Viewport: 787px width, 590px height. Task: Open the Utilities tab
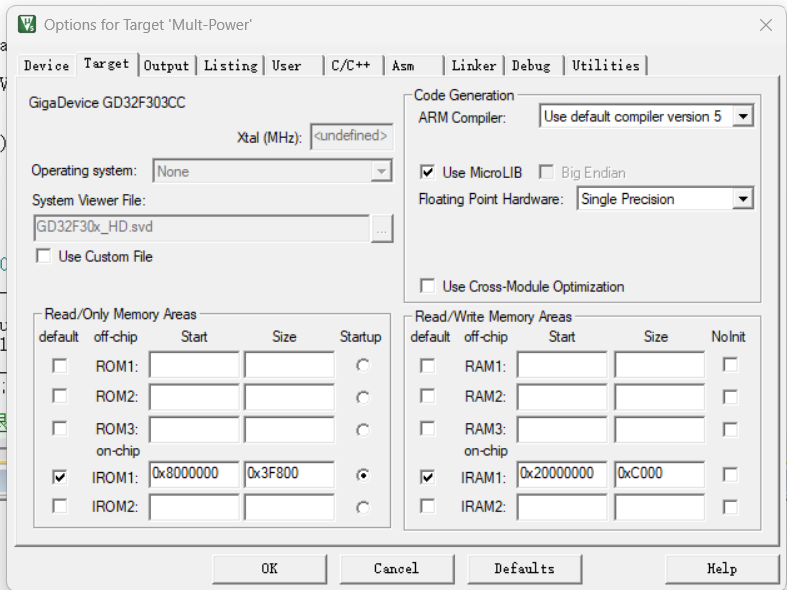[x=606, y=66]
